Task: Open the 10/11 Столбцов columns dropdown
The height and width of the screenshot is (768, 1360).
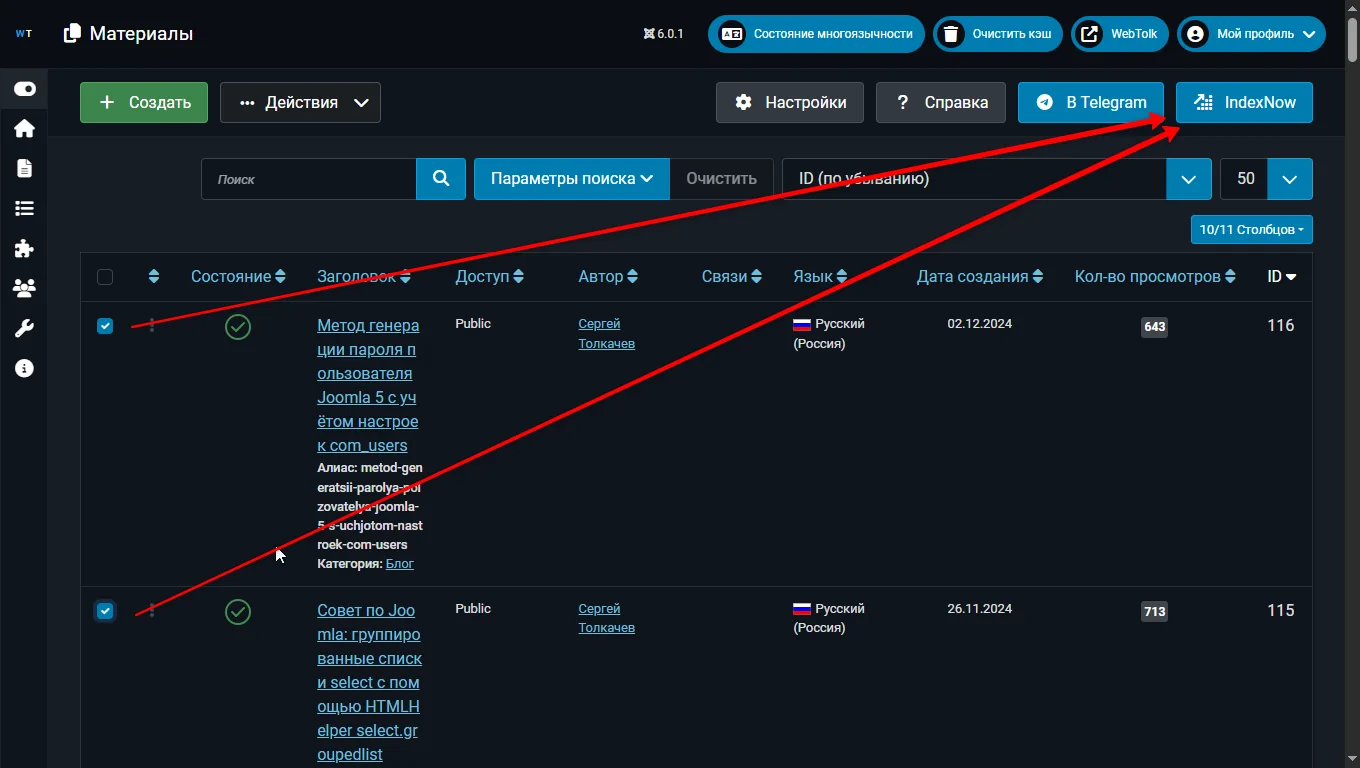Action: [1251, 230]
